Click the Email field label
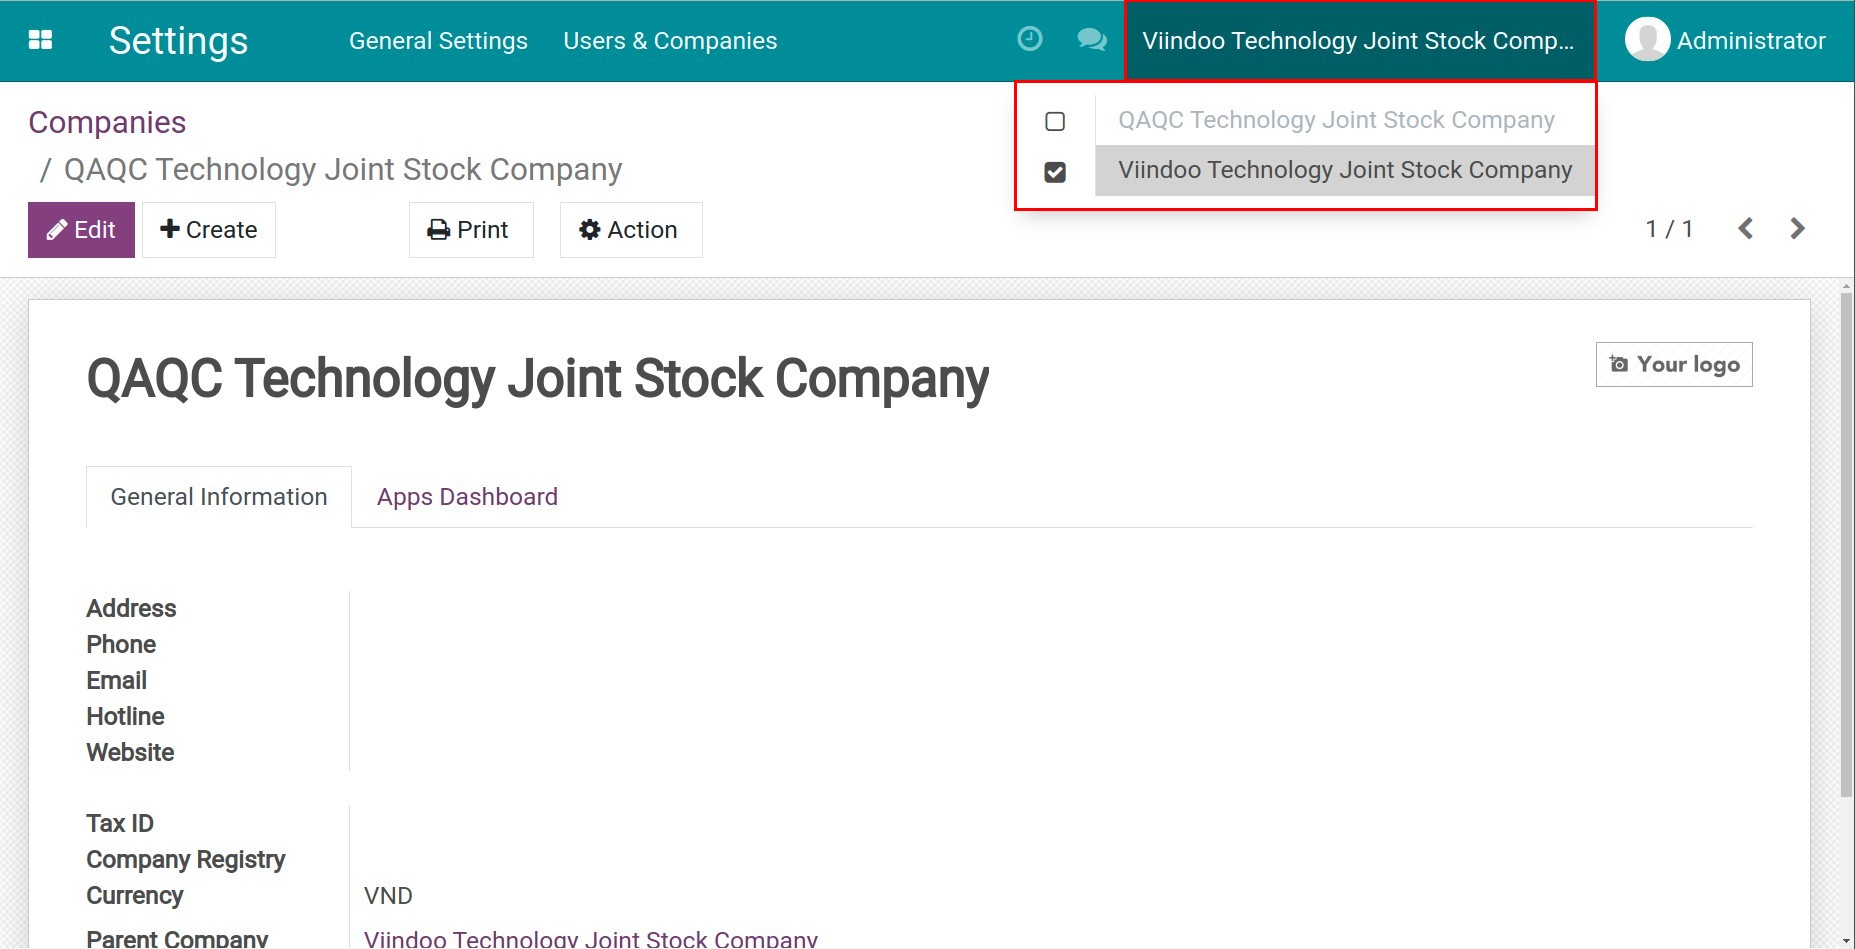Viewport: 1855px width, 949px height. coord(116,681)
